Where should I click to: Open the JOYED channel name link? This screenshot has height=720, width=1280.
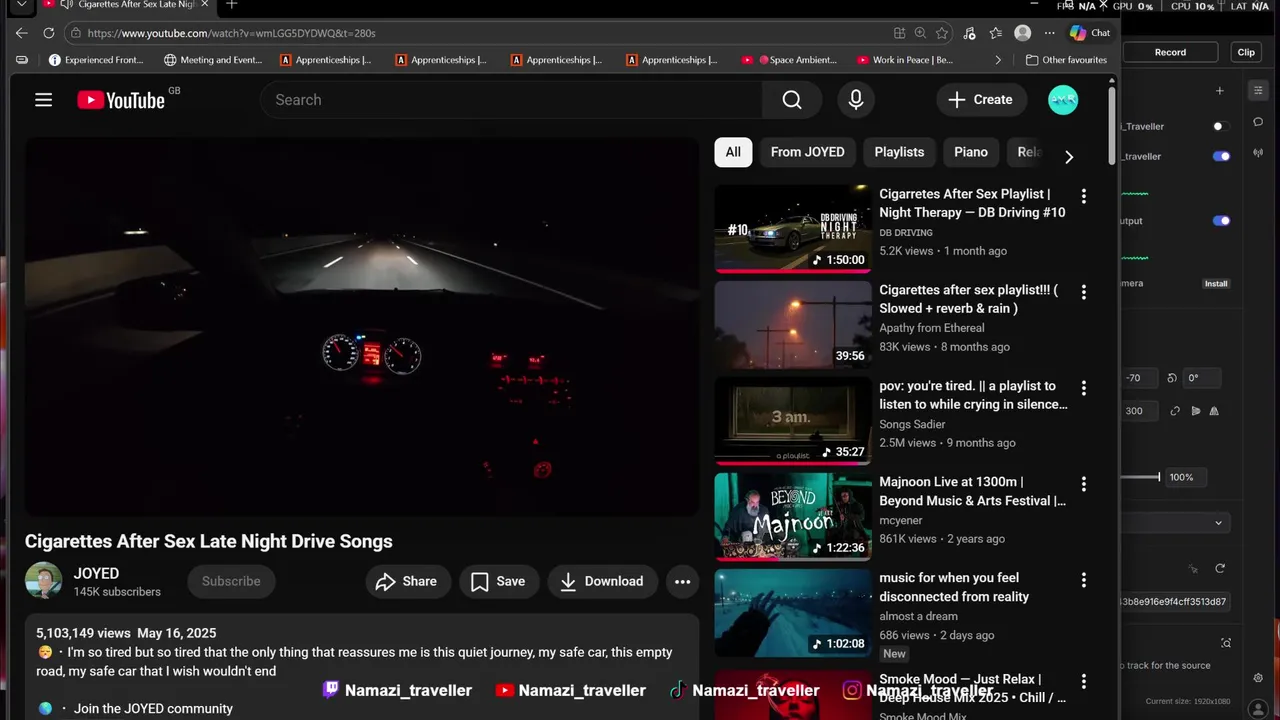pyautogui.click(x=96, y=573)
